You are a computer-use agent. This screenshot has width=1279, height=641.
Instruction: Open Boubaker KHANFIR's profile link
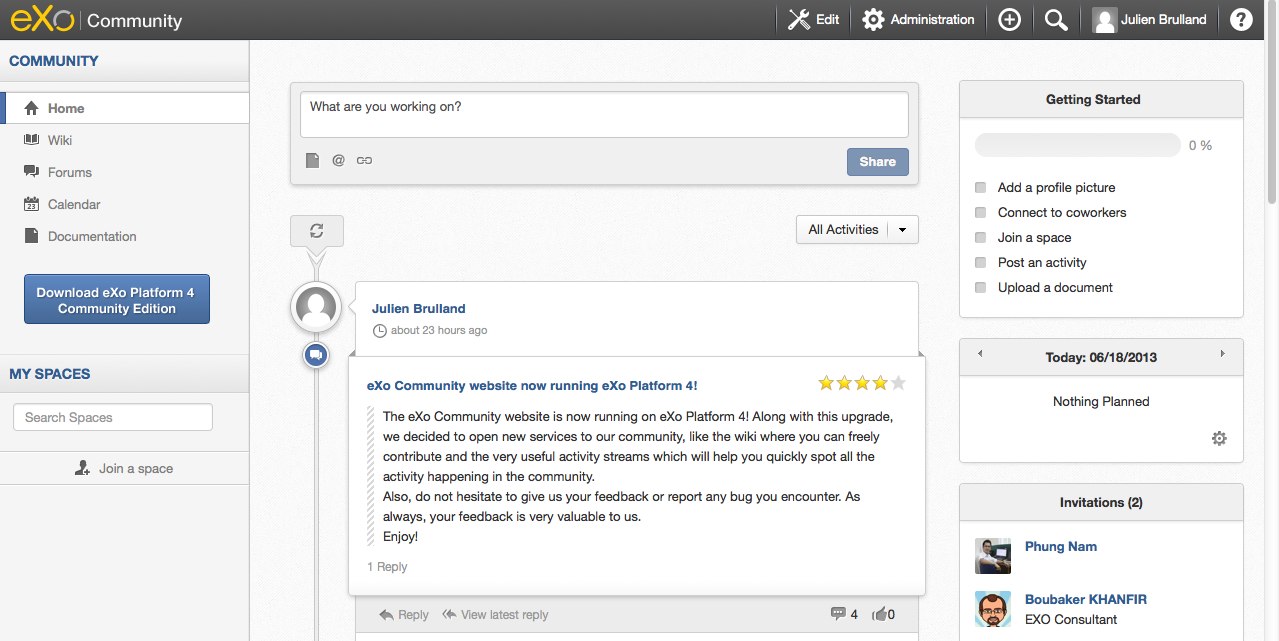click(x=1086, y=599)
